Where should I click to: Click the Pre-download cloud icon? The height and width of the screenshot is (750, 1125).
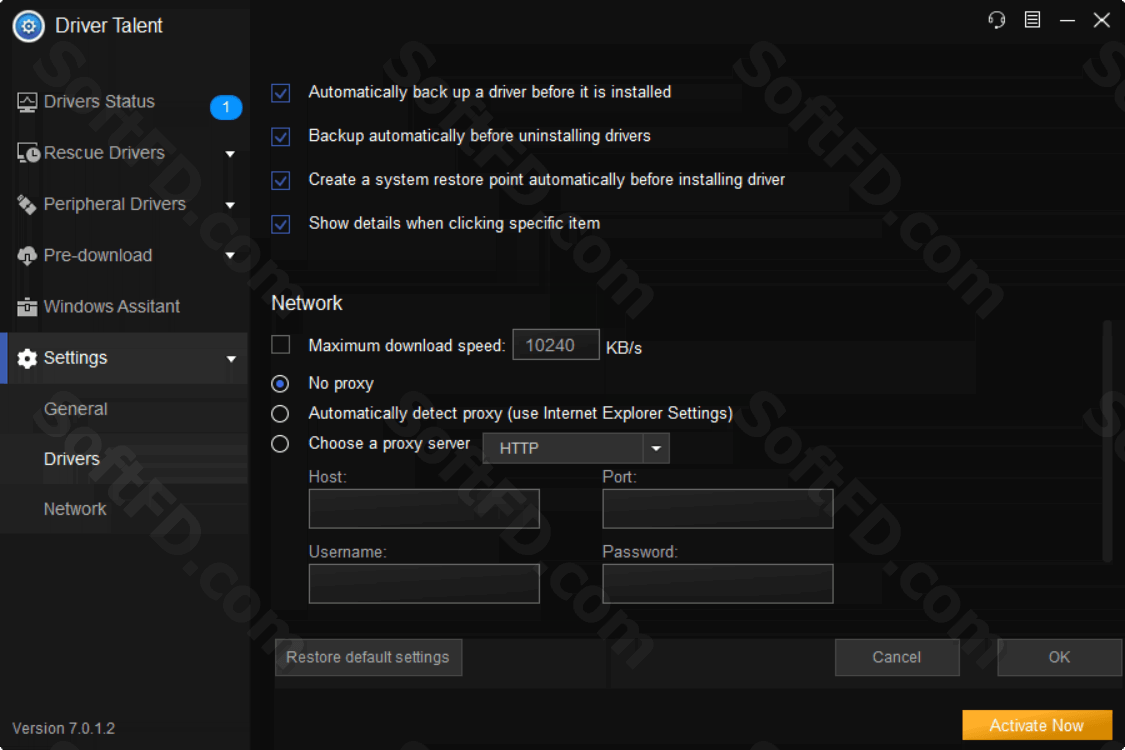pos(27,256)
